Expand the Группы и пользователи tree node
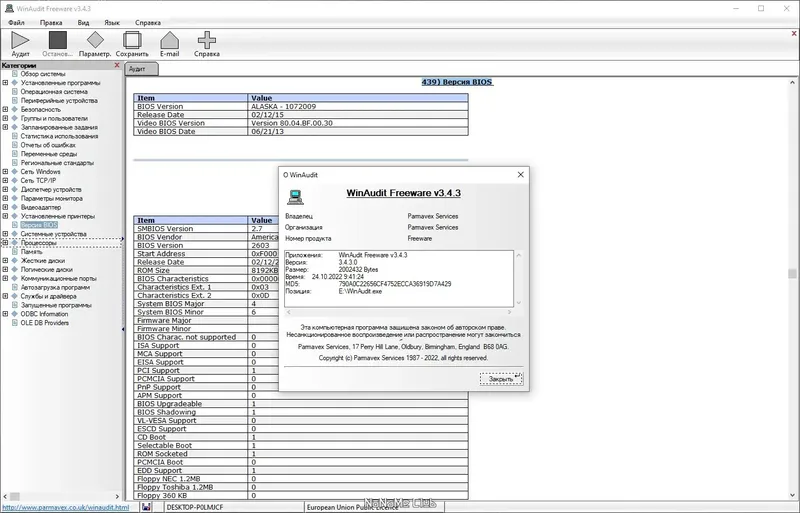 coord(5,118)
